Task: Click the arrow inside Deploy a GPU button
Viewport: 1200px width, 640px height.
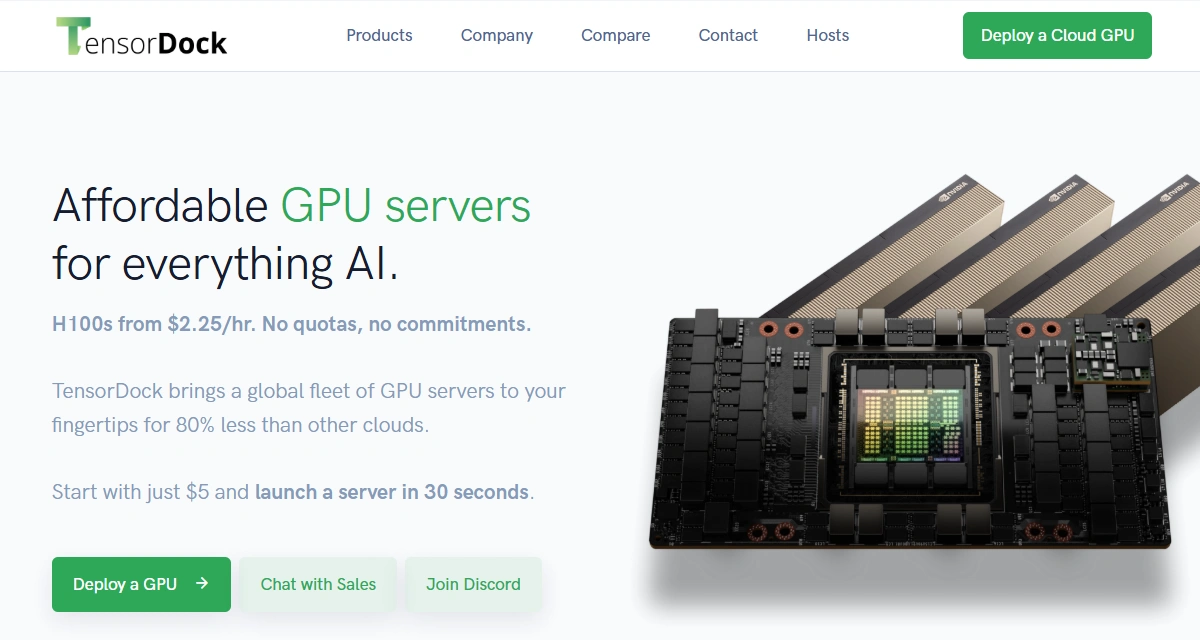Action: coord(202,583)
